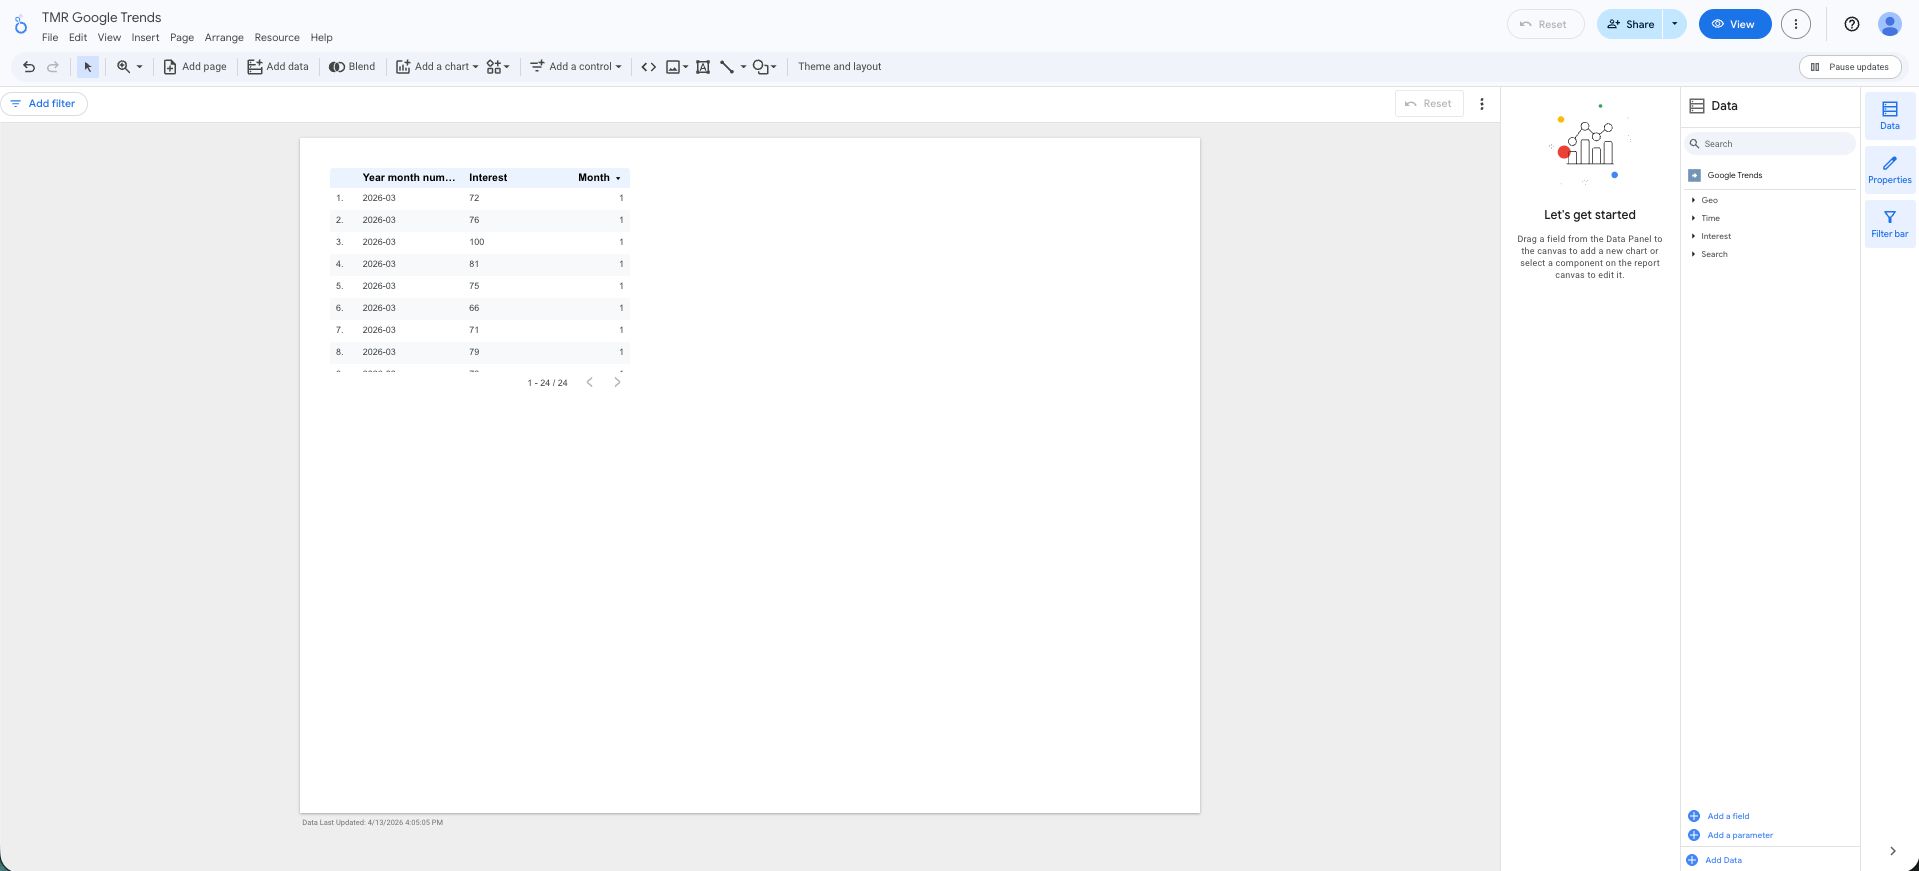Open the Add a control dropdown
This screenshot has width=1919, height=871.
tap(576, 67)
